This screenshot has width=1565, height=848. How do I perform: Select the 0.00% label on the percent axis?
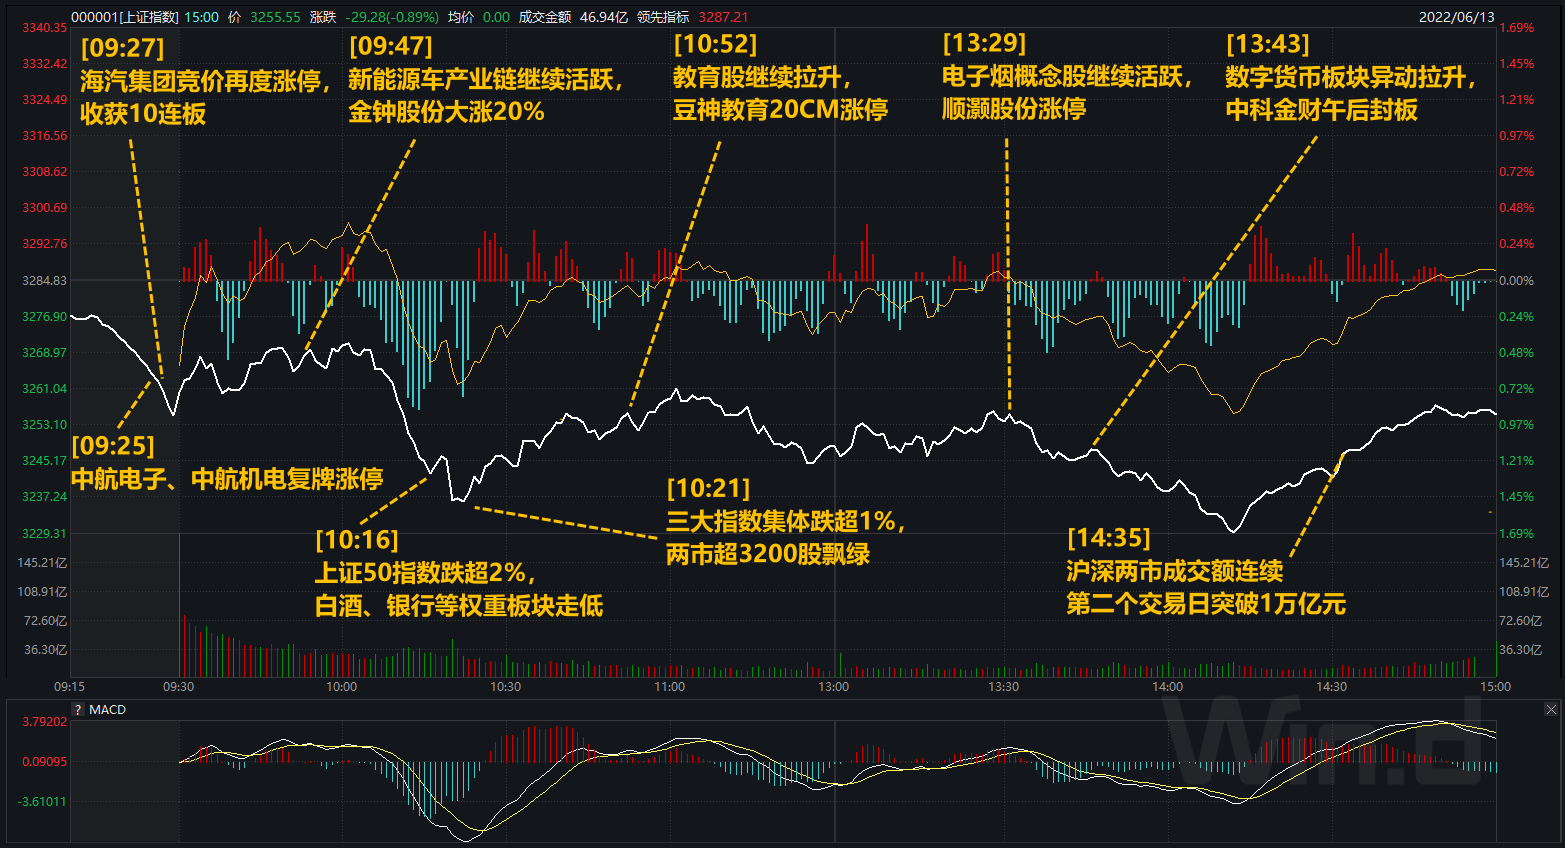point(1517,281)
